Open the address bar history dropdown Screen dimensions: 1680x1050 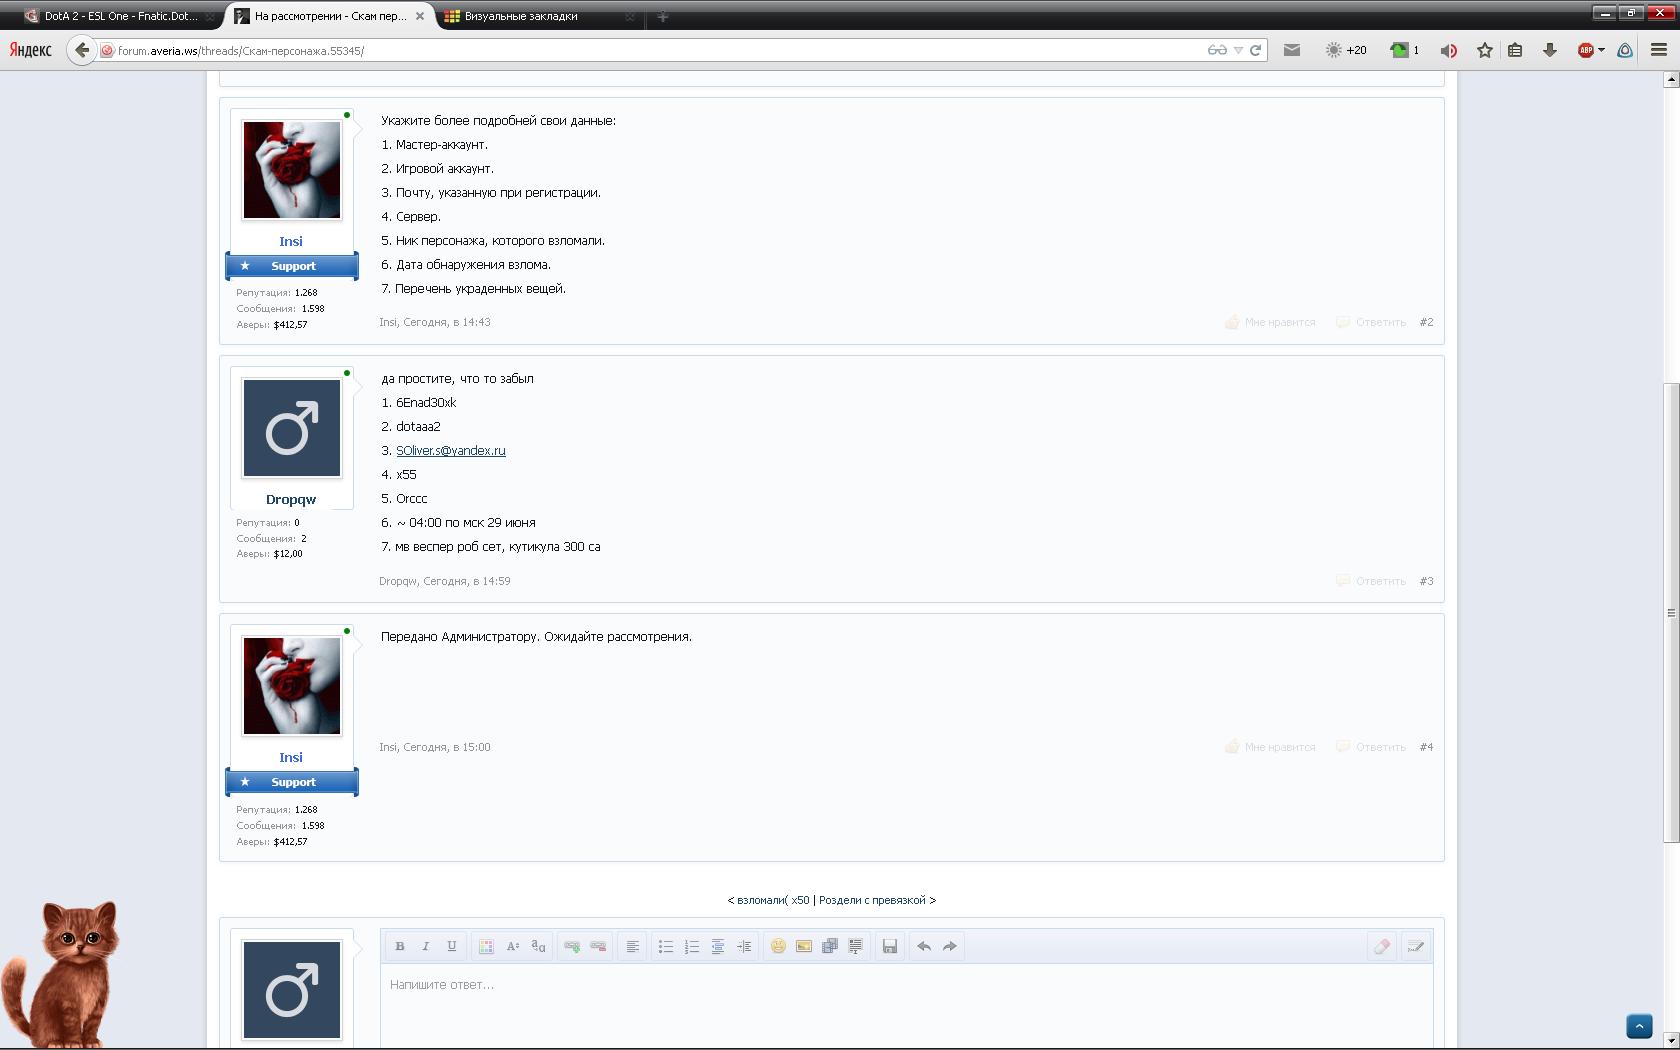coord(1238,50)
